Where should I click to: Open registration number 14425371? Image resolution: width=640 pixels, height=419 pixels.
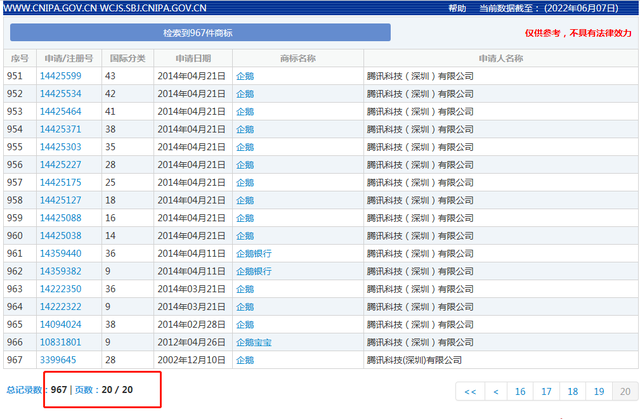tap(60, 129)
